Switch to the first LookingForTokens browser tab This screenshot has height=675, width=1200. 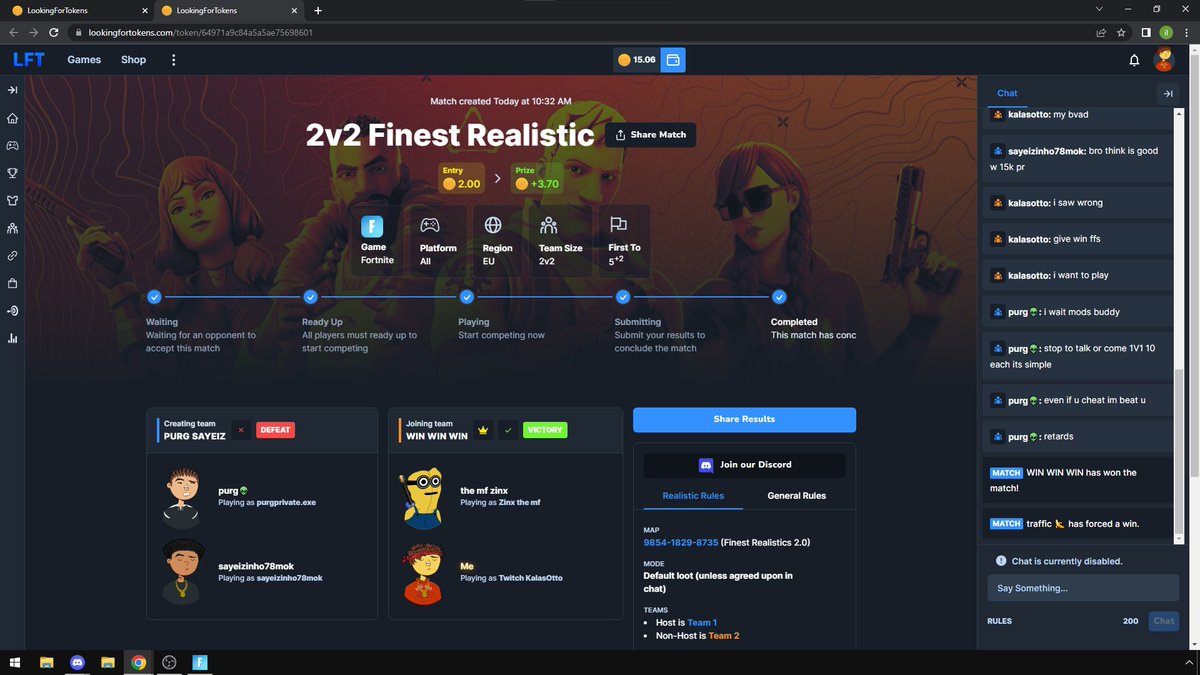click(78, 10)
